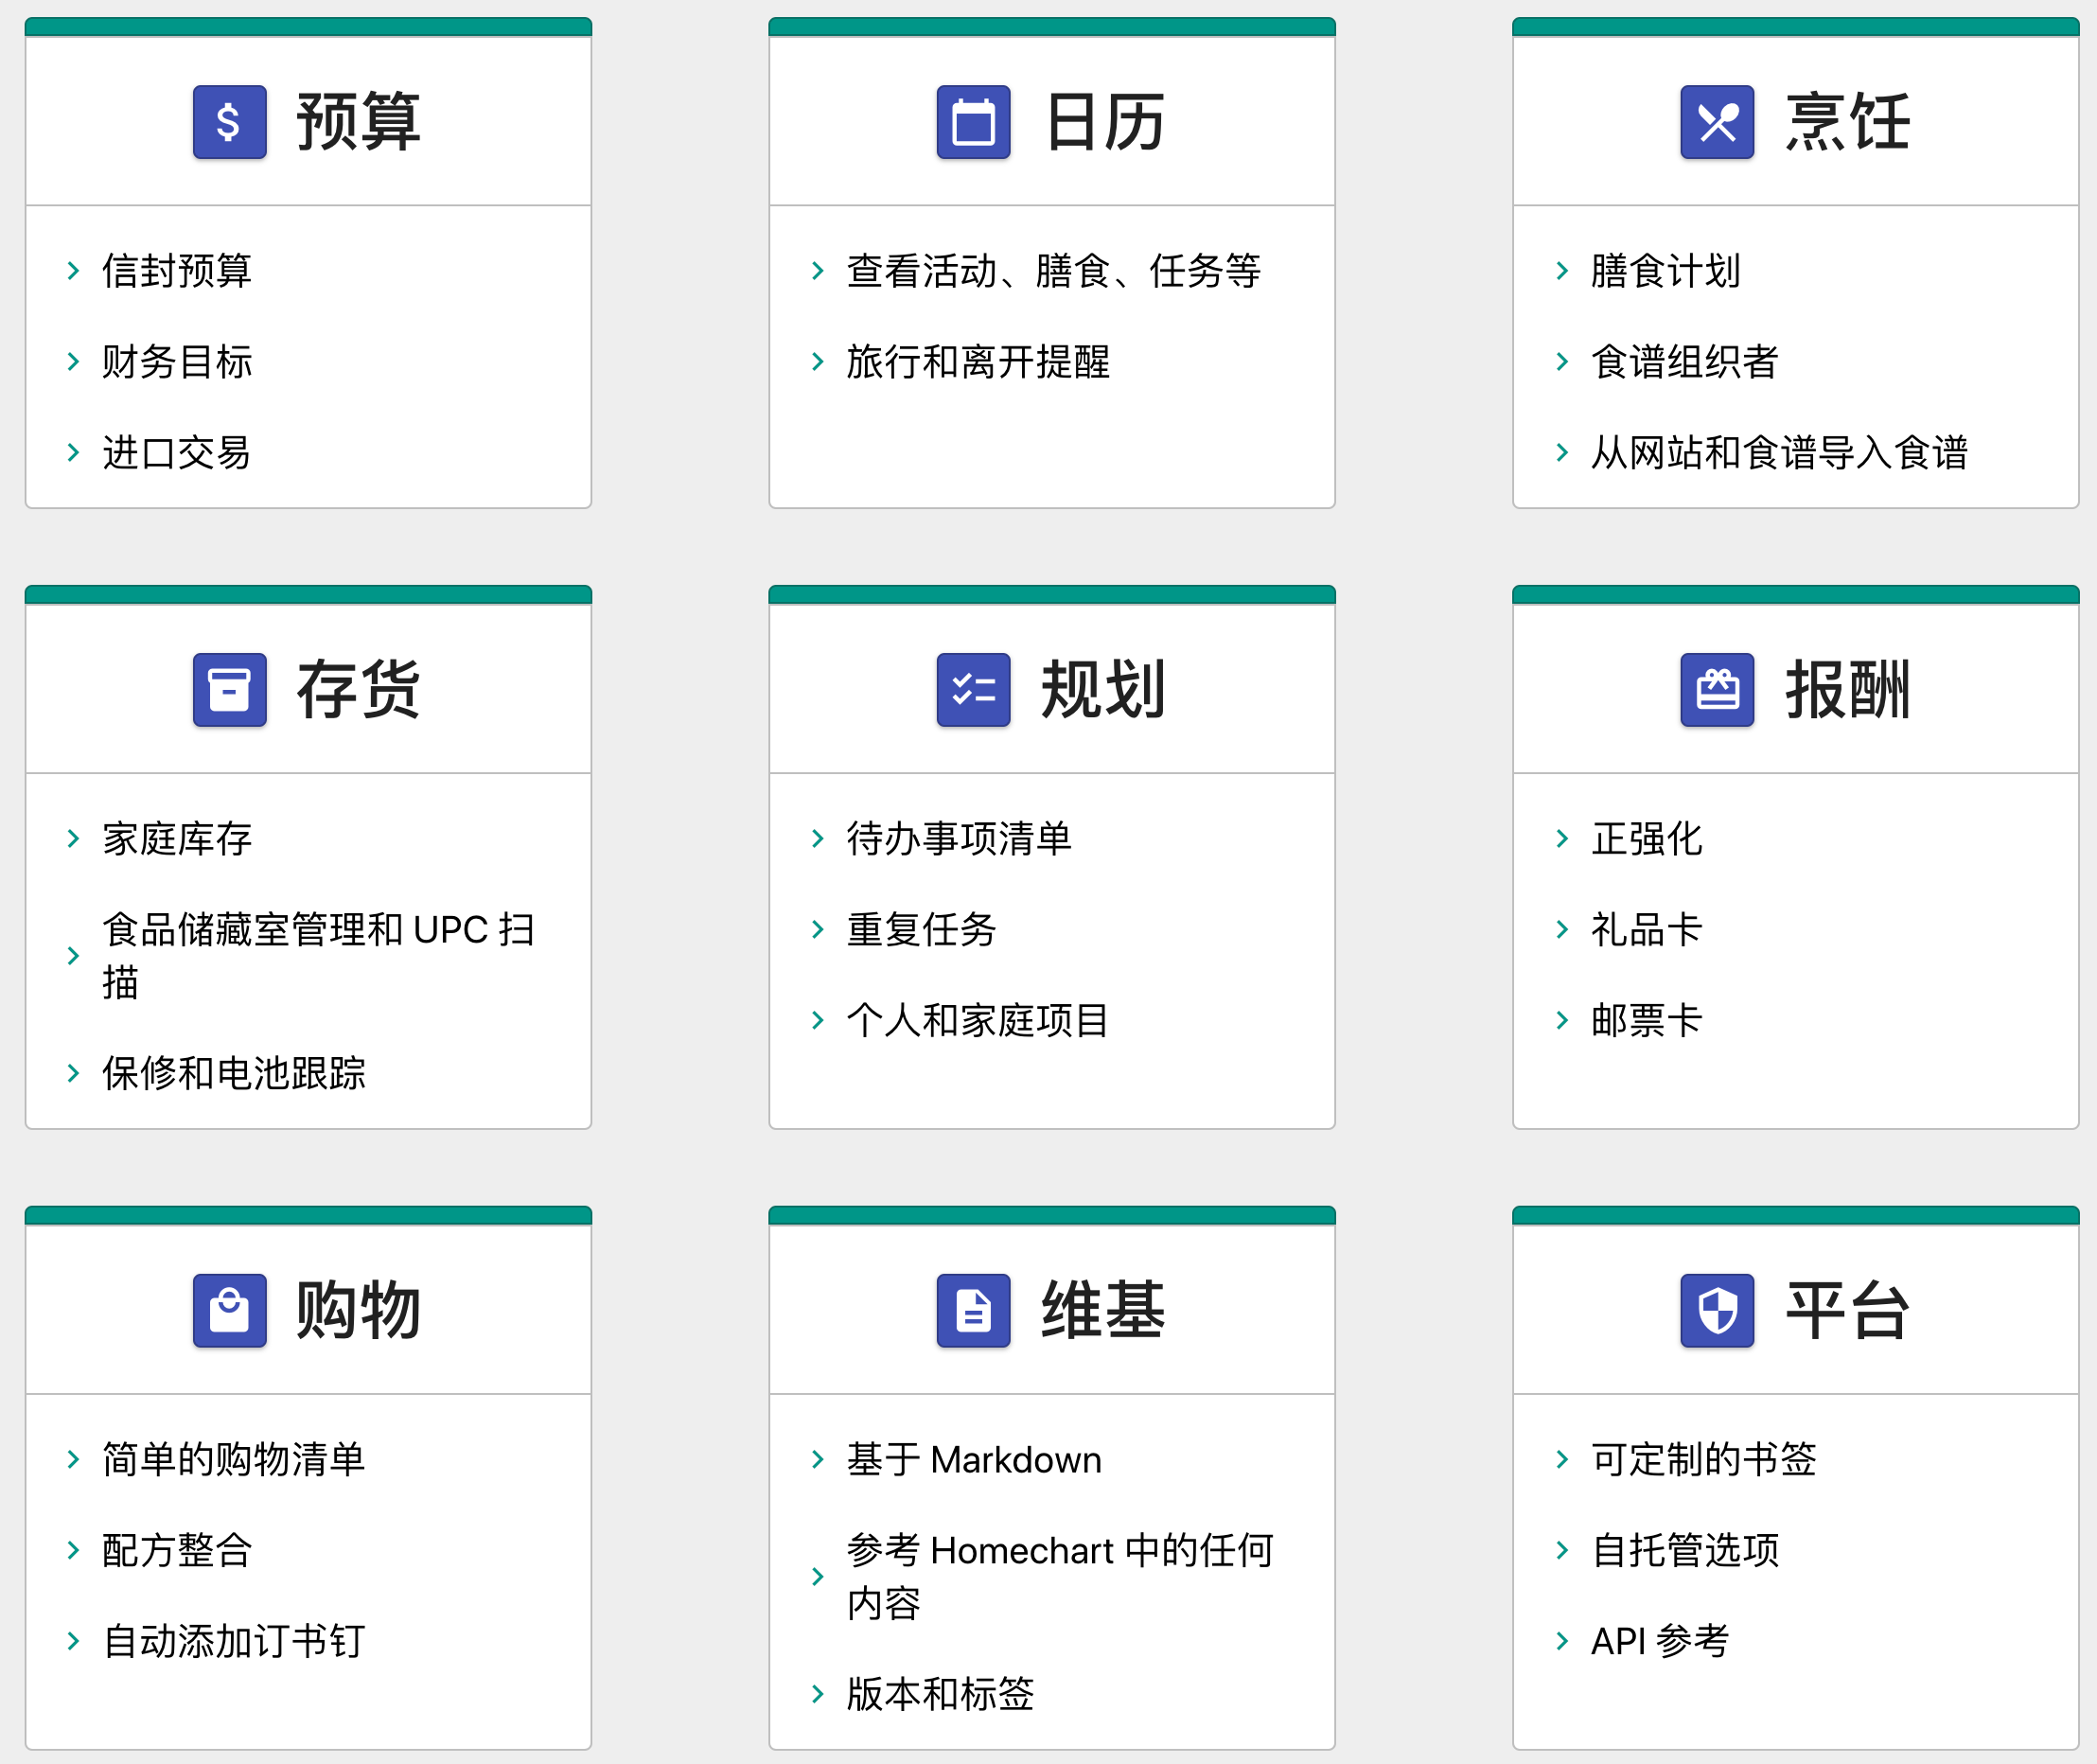This screenshot has width=2097, height=1764.
Task: Click the shield Platform icon
Action: point(1716,1310)
